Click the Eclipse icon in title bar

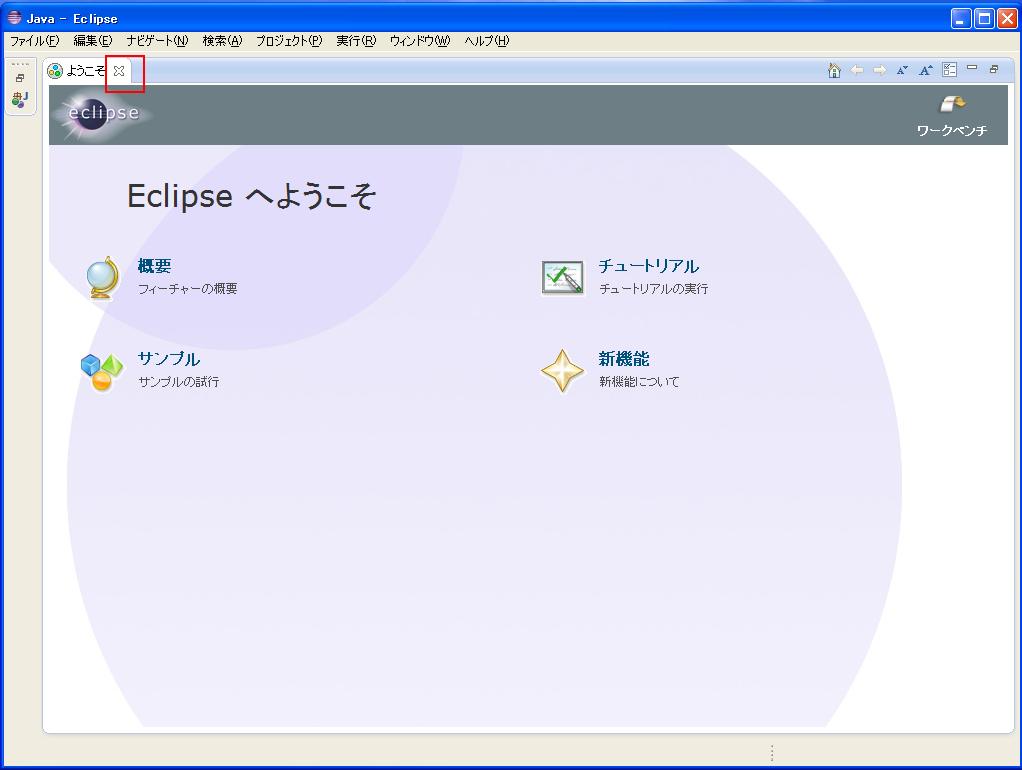coord(14,18)
